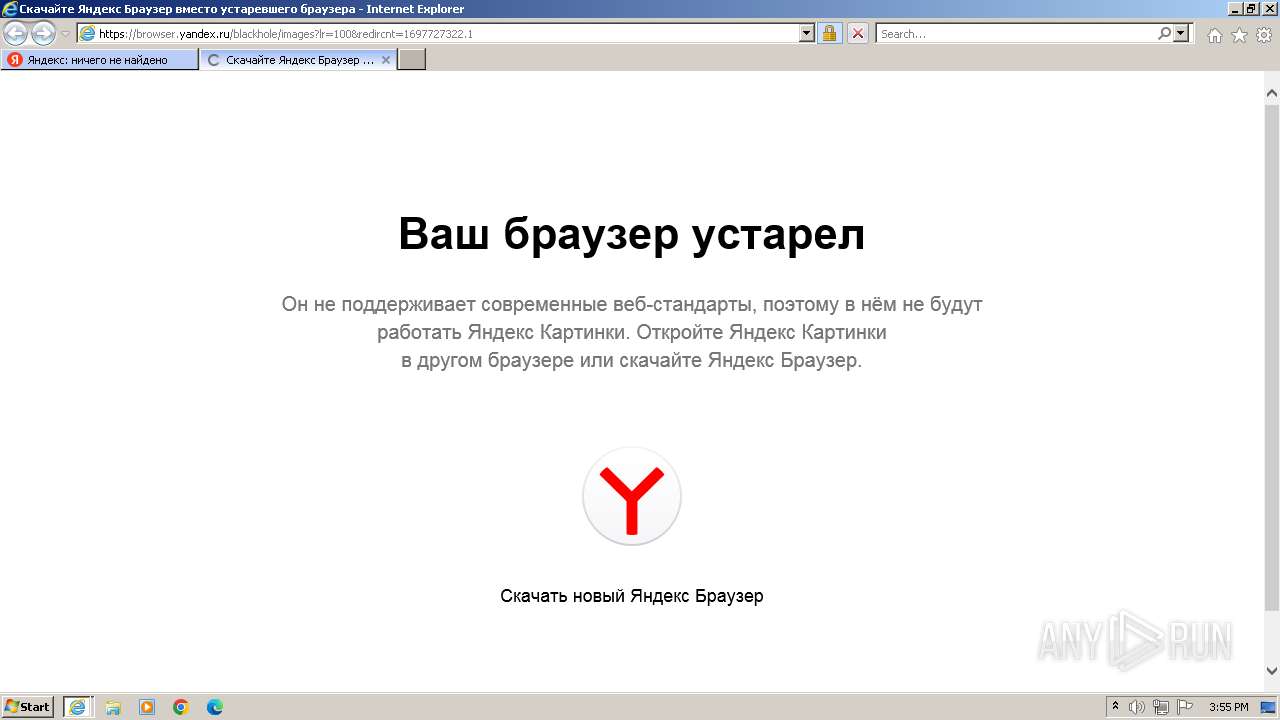The image size is (1280, 720).
Task: Close the 'Скачайте Яндекс Браузер' tab
Action: pyautogui.click(x=386, y=60)
